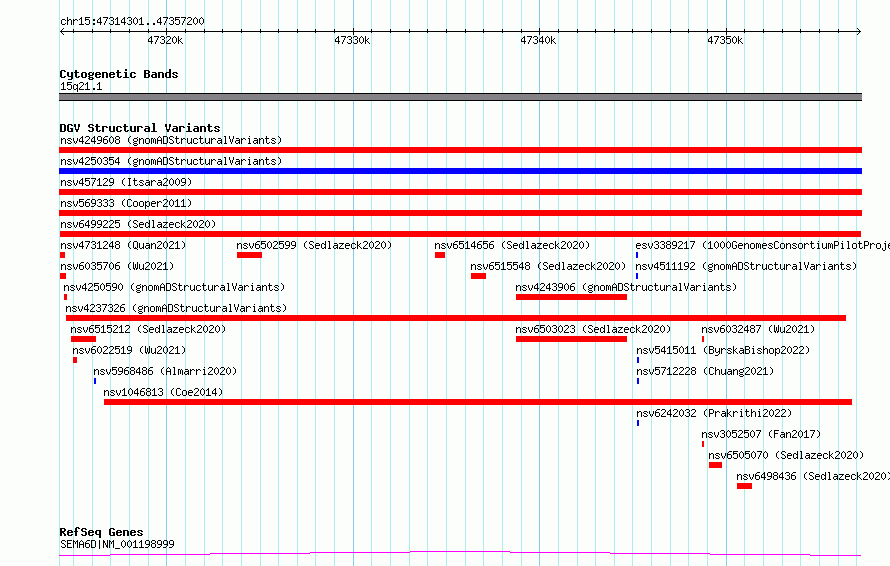This screenshot has width=890, height=566.
Task: Click the red bar under nsv6514656
Action: 440,255
